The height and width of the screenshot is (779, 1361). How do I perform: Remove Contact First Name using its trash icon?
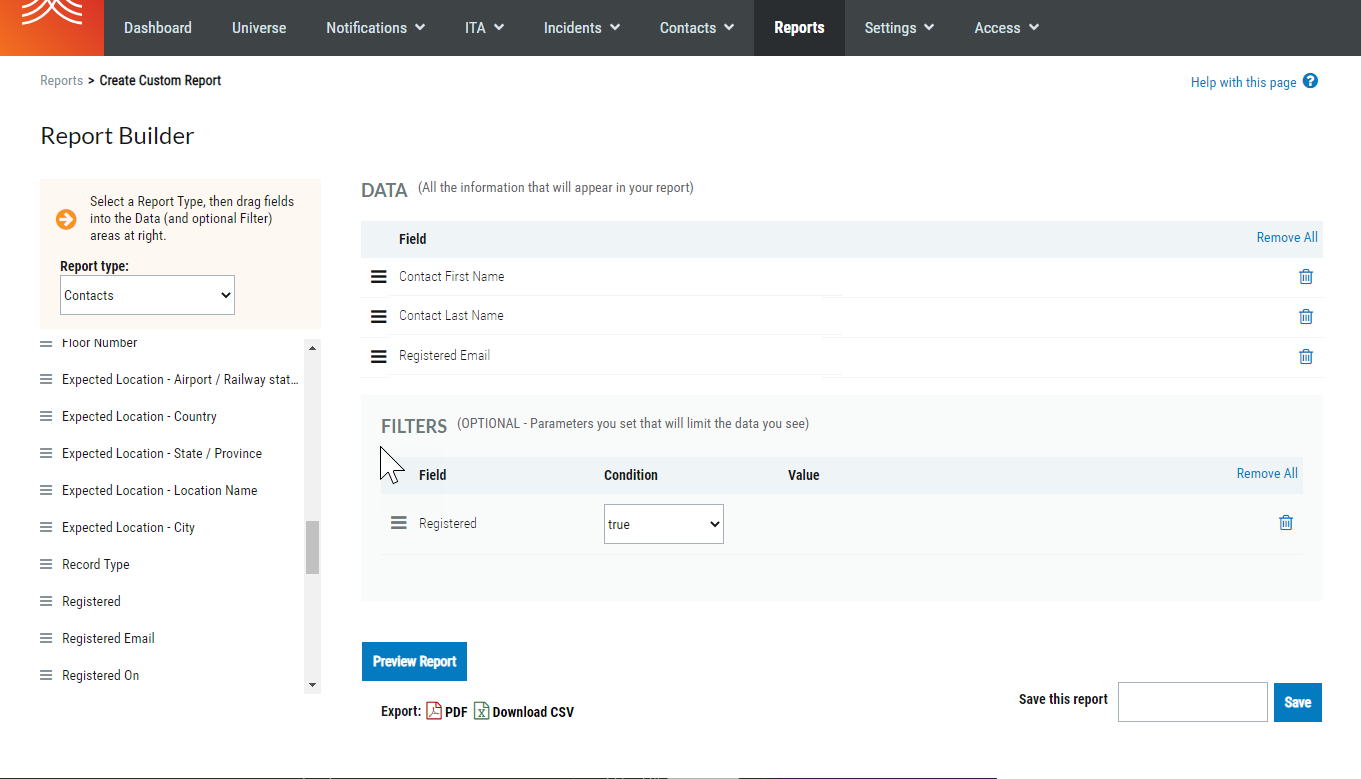pos(1305,276)
